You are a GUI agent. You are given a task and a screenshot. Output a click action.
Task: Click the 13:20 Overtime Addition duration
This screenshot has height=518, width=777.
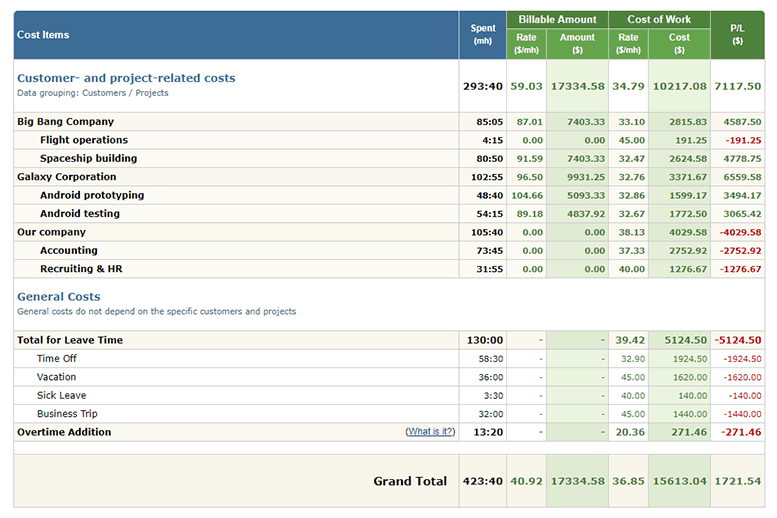pos(488,432)
